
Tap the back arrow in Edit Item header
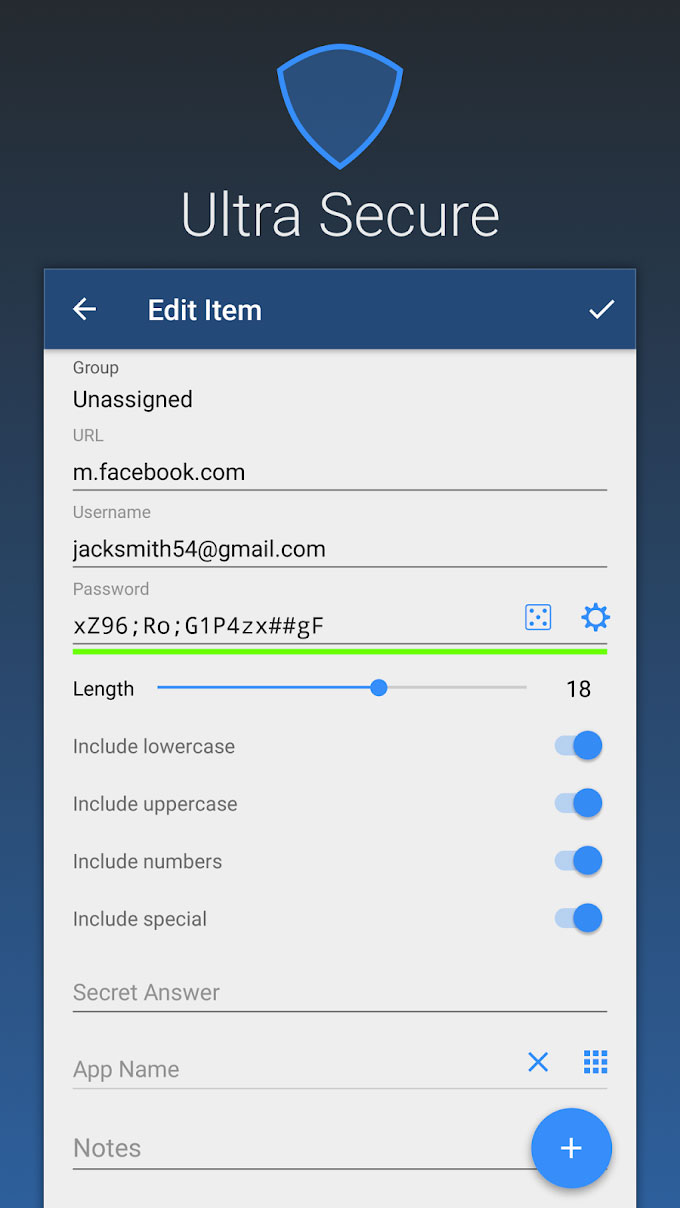click(x=85, y=310)
